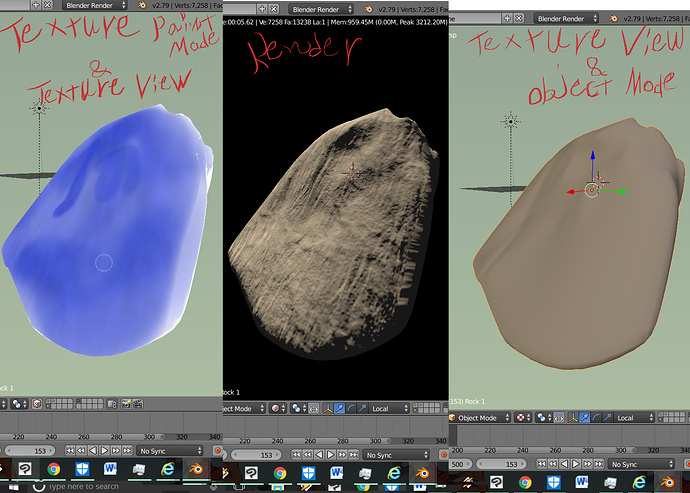Select the translate manipulator in the middle Render panel
The image size is (690, 493).
pos(339,408)
